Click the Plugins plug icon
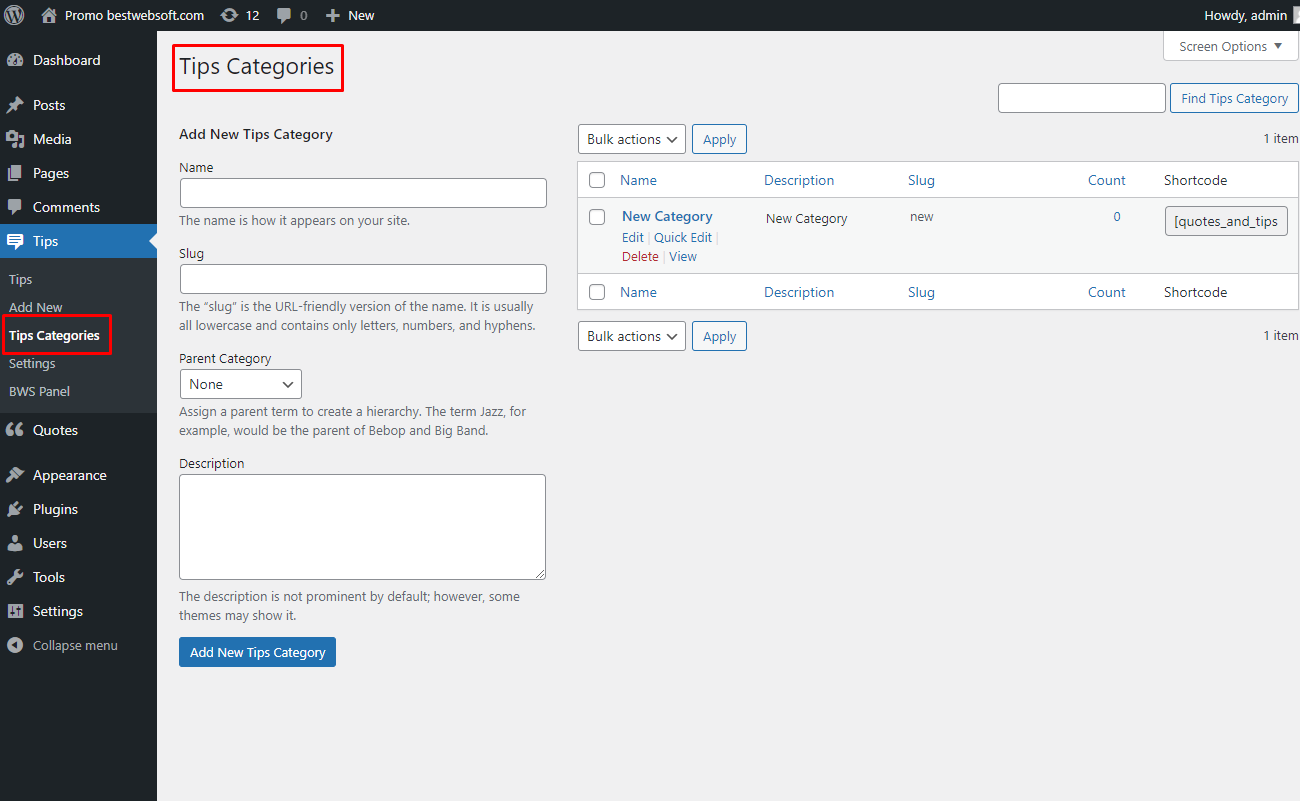1300x801 pixels. (15, 509)
